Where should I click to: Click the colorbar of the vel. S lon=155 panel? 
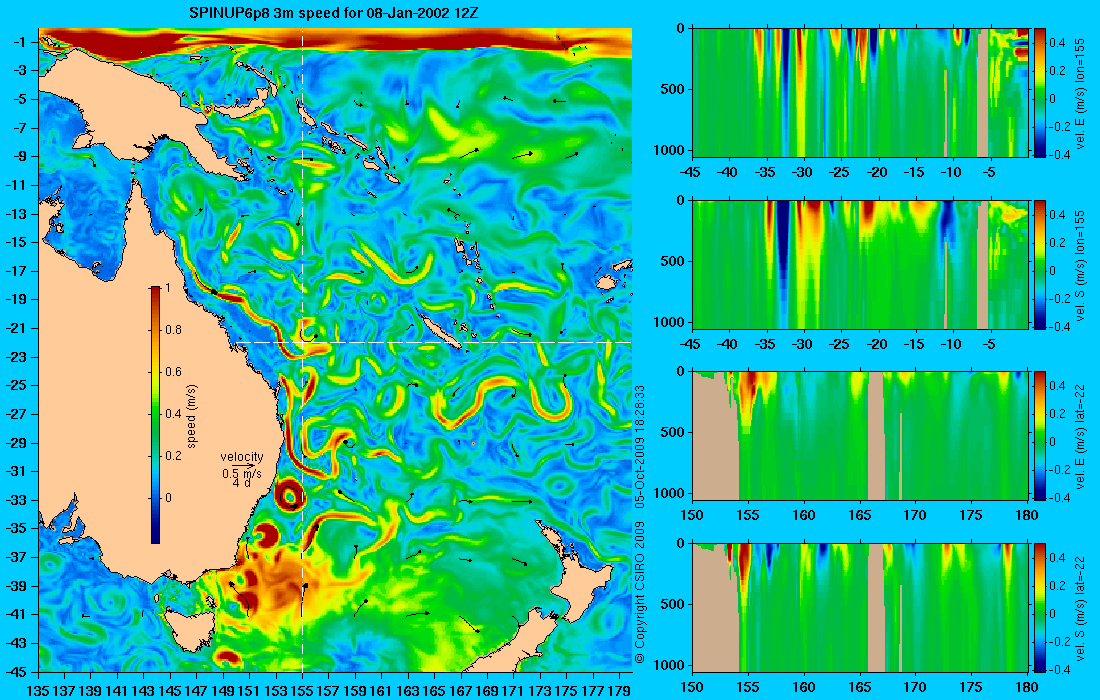click(x=1040, y=264)
